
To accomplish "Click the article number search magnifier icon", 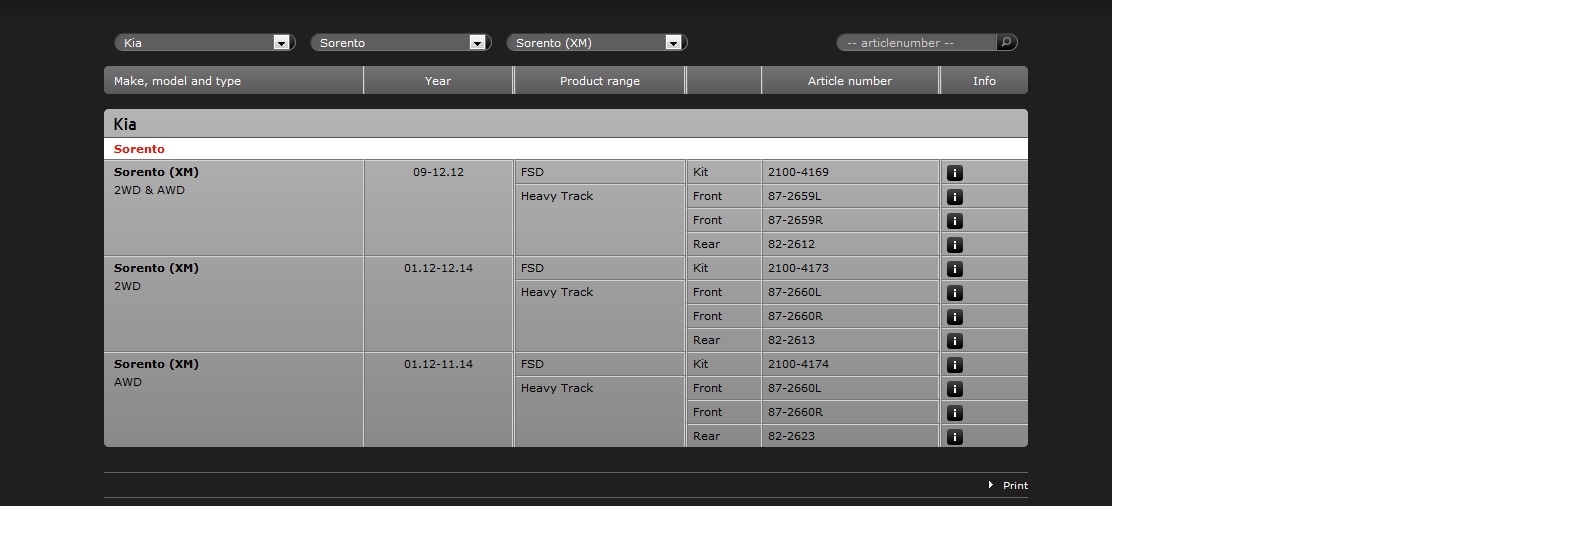I will [1007, 42].
